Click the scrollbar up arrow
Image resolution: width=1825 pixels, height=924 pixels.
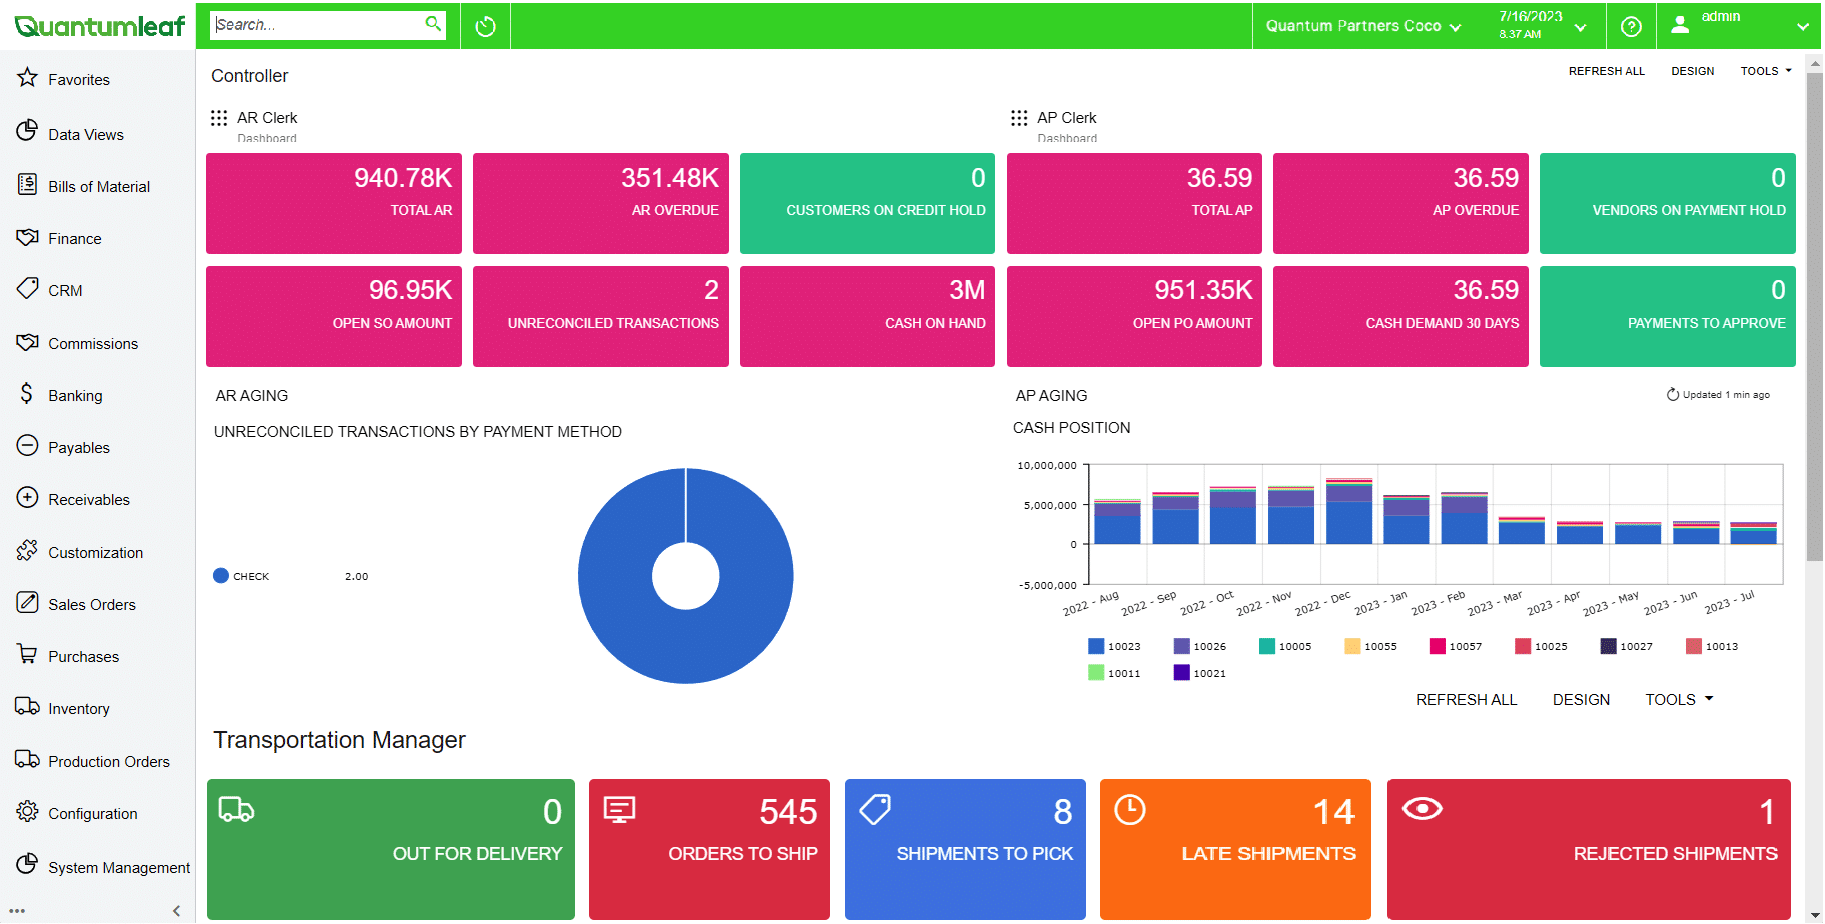[1814, 63]
